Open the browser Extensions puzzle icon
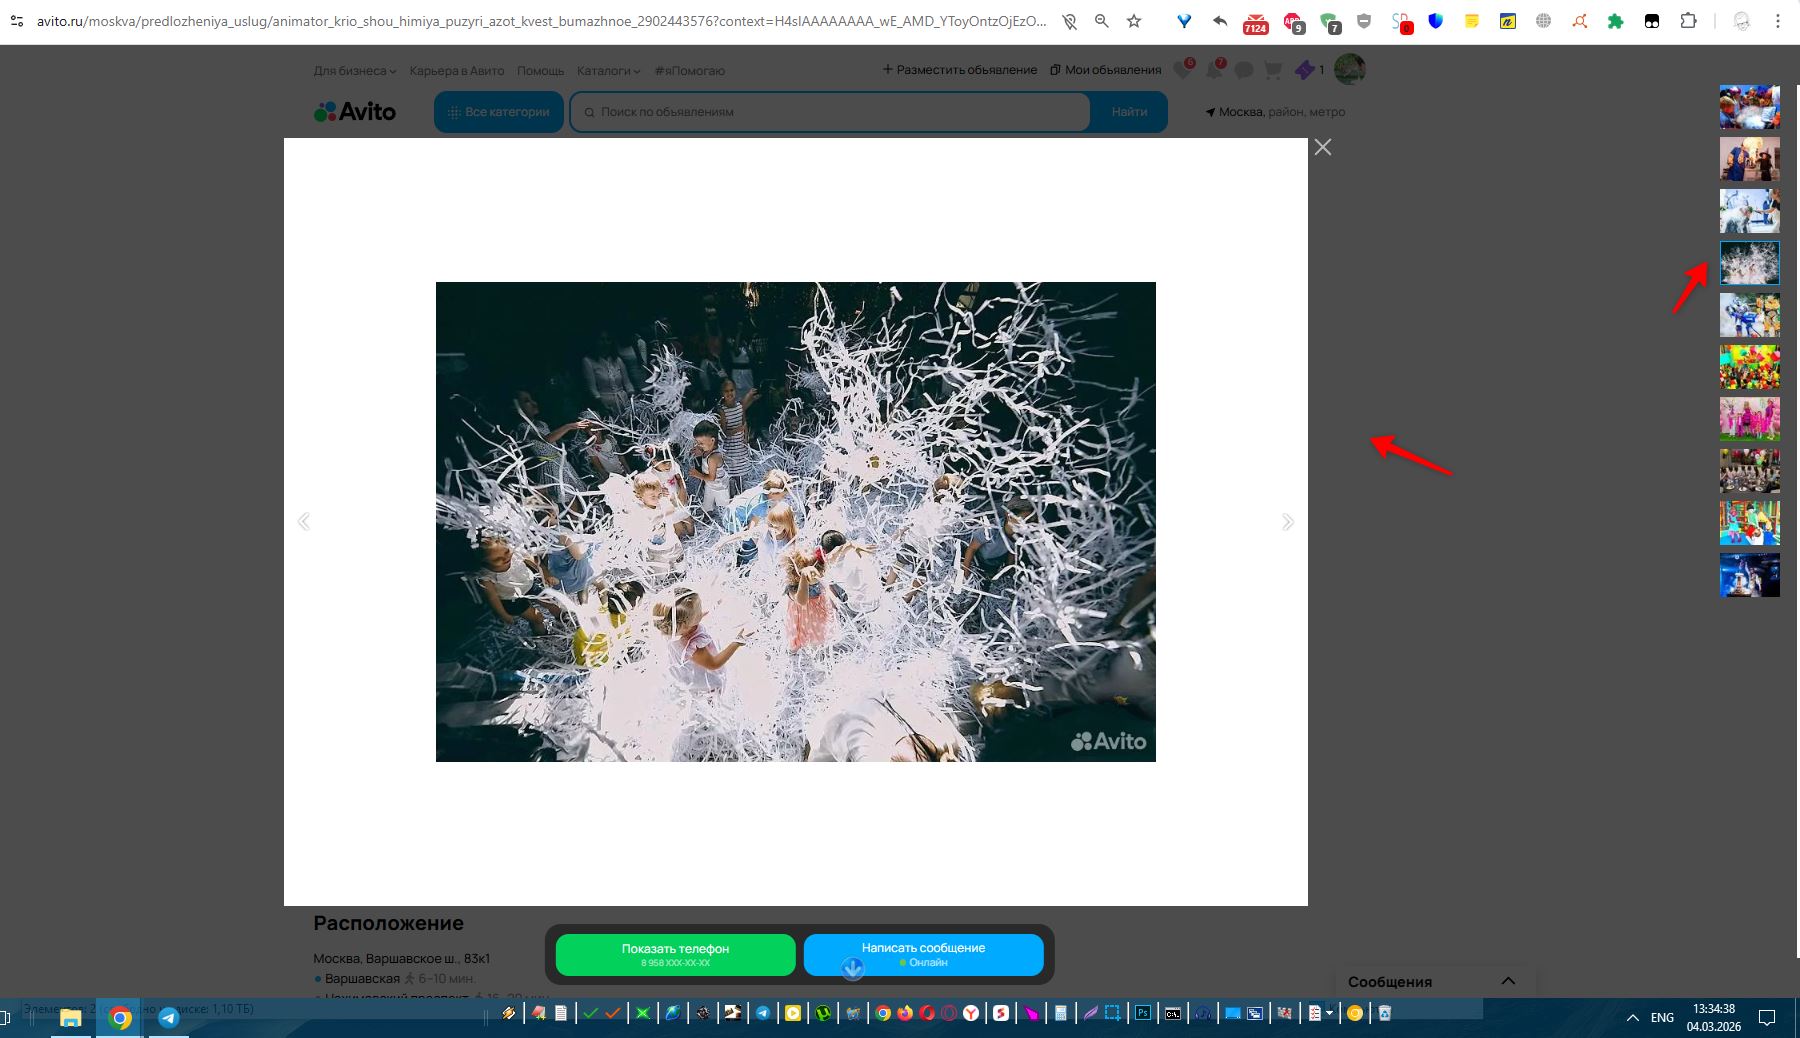 [1688, 21]
